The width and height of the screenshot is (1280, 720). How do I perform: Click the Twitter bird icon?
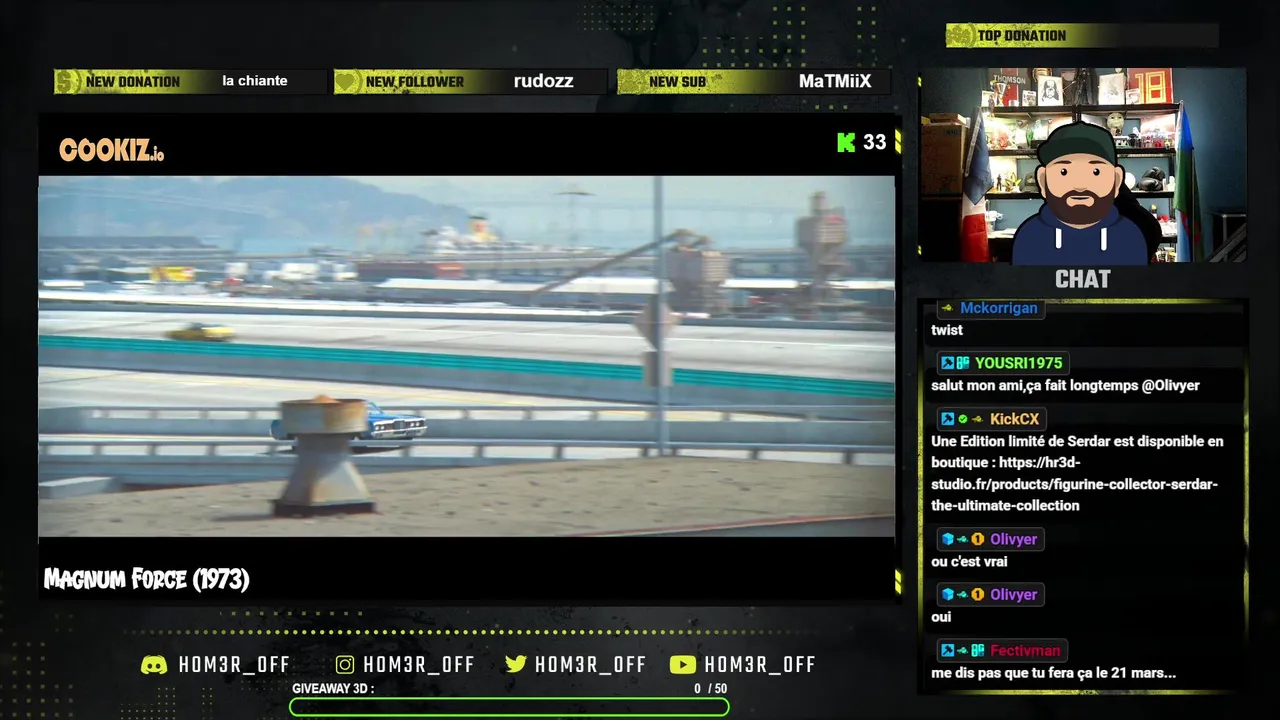516,665
